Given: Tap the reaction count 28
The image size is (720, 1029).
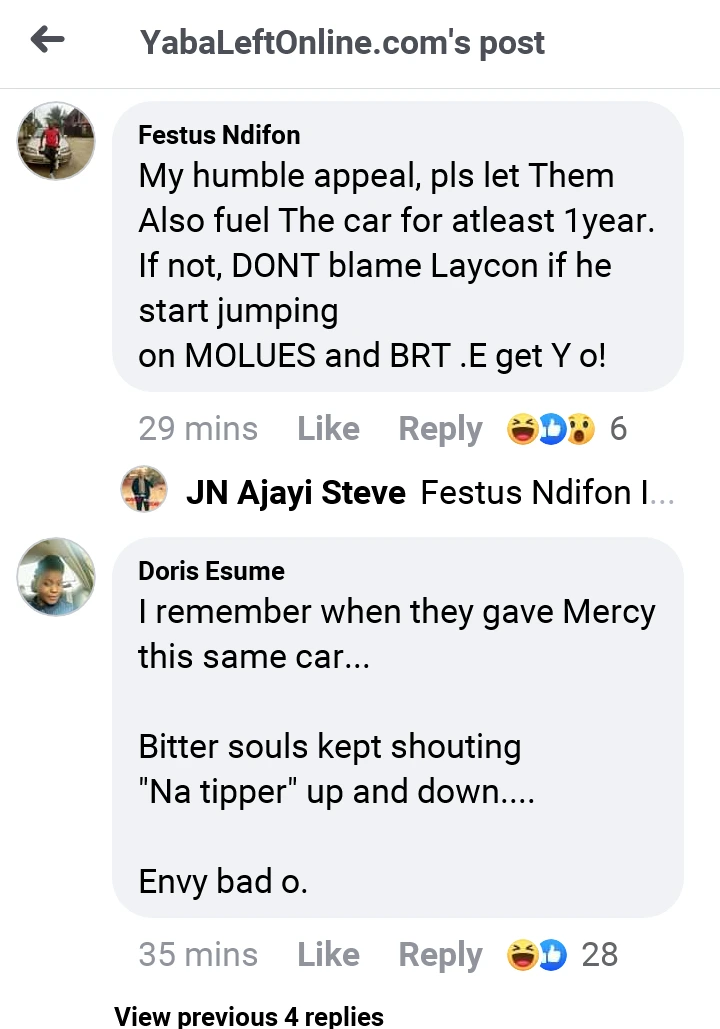Looking at the screenshot, I should pyautogui.click(x=599, y=955).
